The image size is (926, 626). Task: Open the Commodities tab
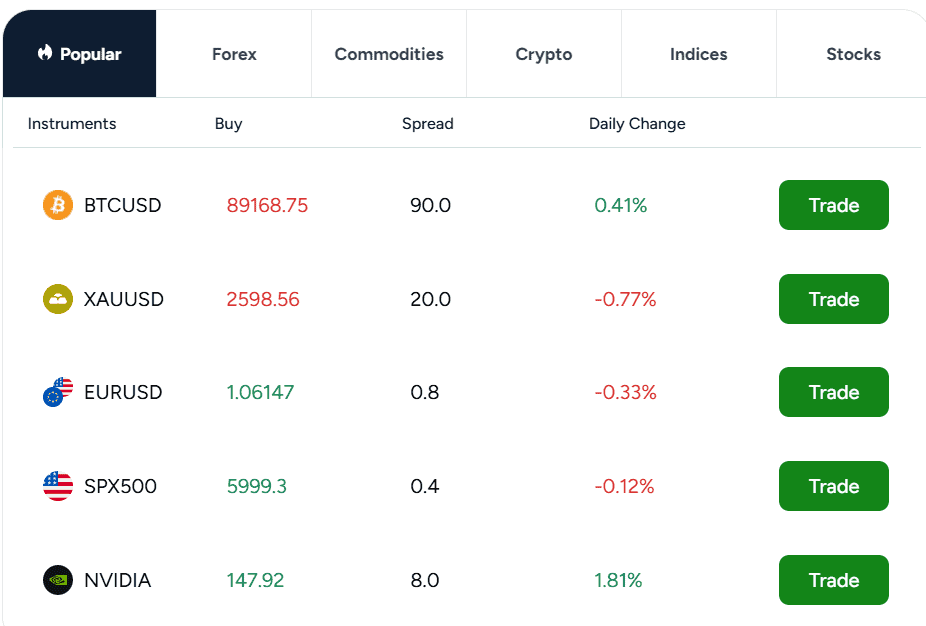click(388, 54)
